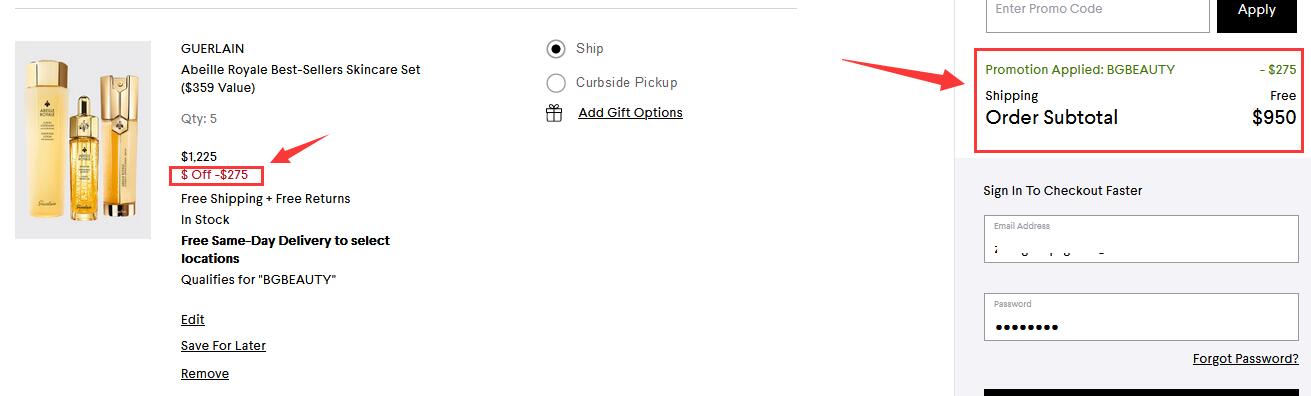Click the gift box icon
The image size is (1311, 396).
point(554,113)
